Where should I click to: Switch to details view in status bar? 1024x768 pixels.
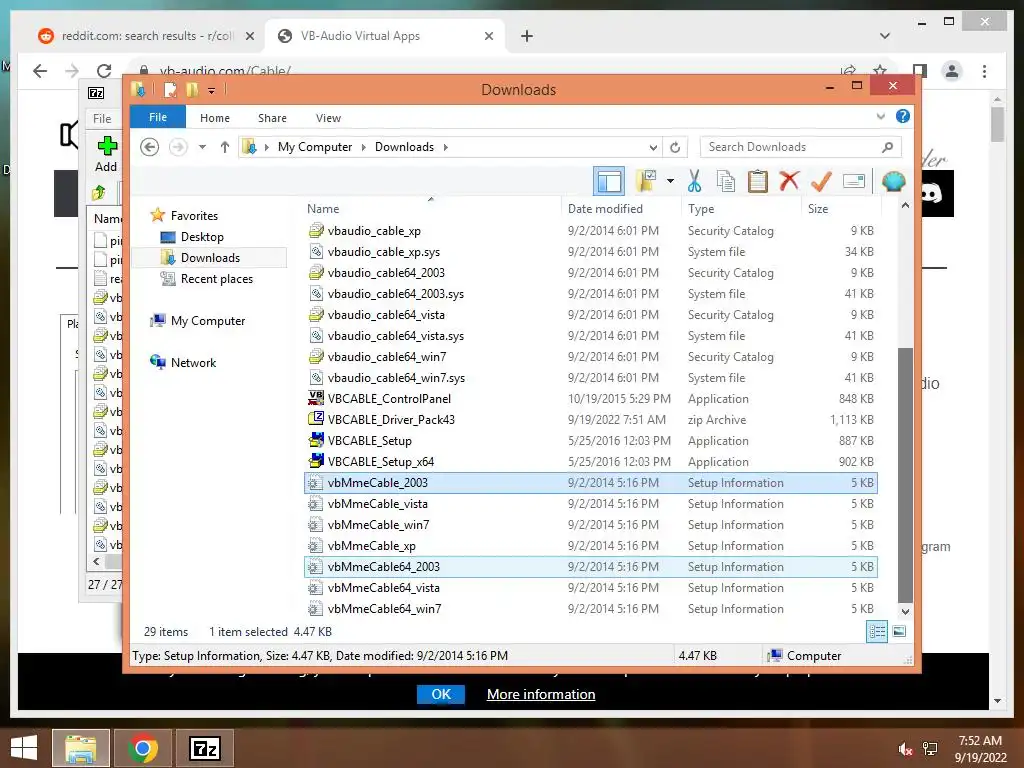876,632
